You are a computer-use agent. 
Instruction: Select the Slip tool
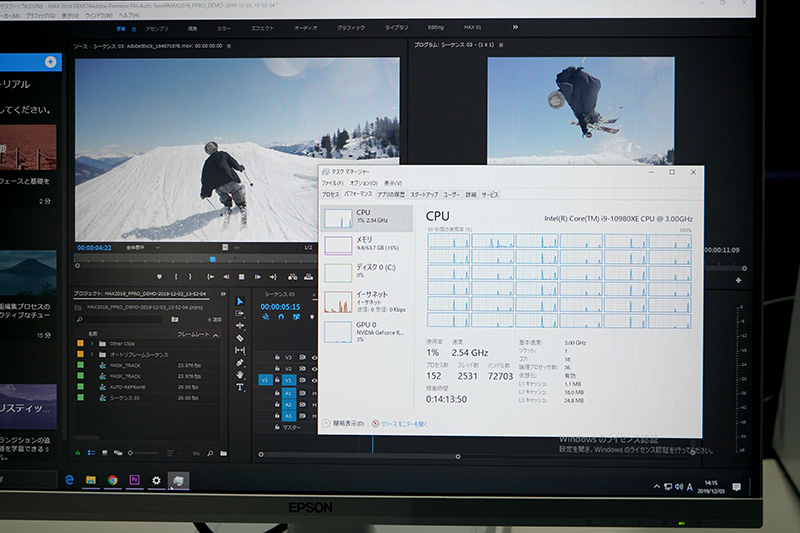pos(240,350)
